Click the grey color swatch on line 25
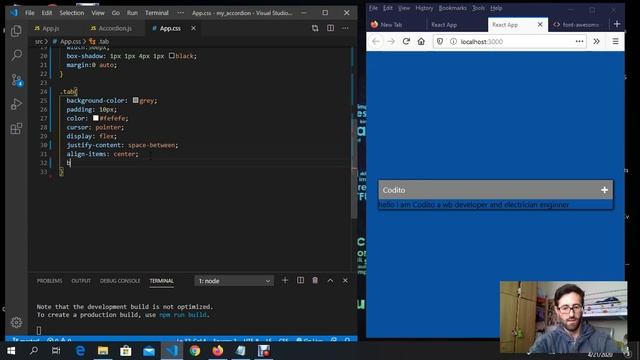The width and height of the screenshot is (640, 360). [x=136, y=100]
